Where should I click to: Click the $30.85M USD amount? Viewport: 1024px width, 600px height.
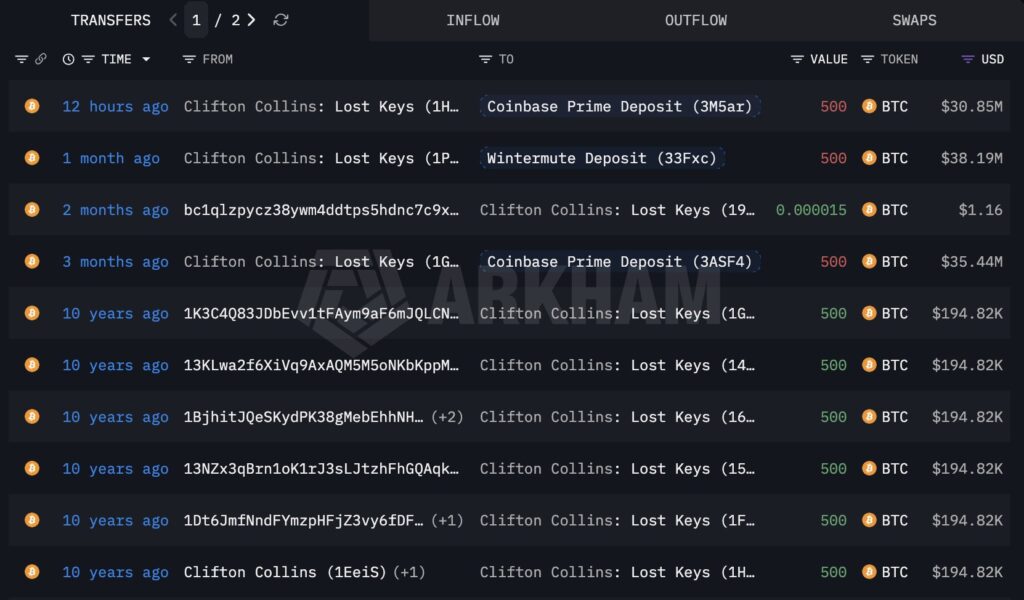click(x=971, y=106)
